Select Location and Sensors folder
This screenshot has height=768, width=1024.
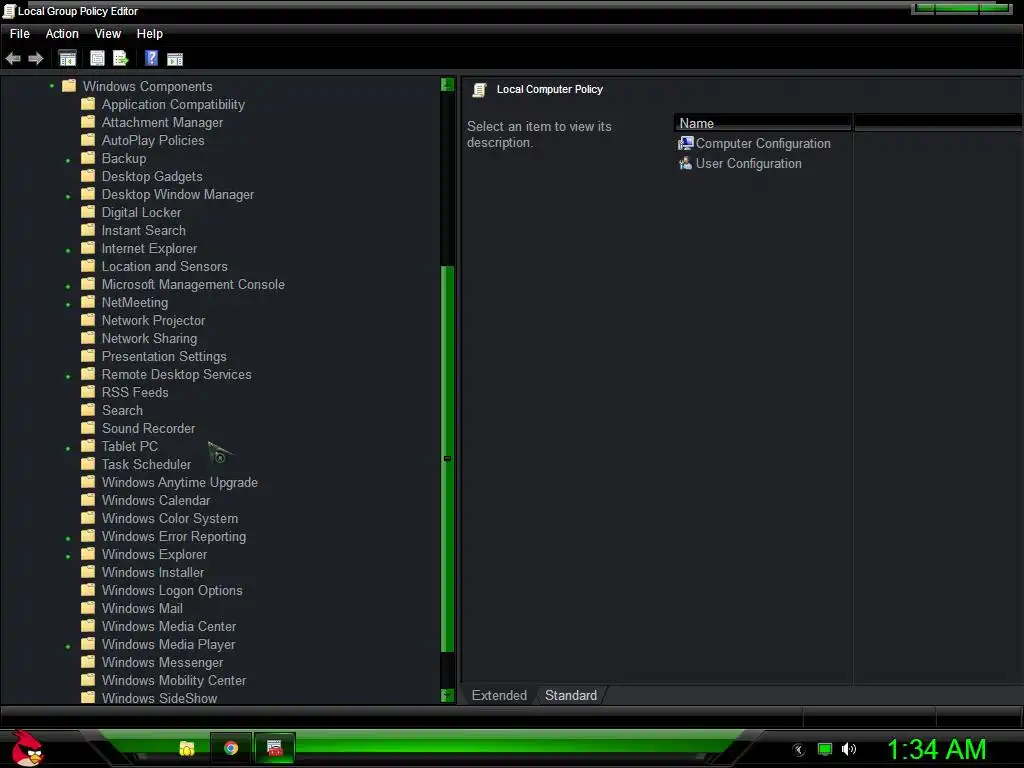(165, 266)
